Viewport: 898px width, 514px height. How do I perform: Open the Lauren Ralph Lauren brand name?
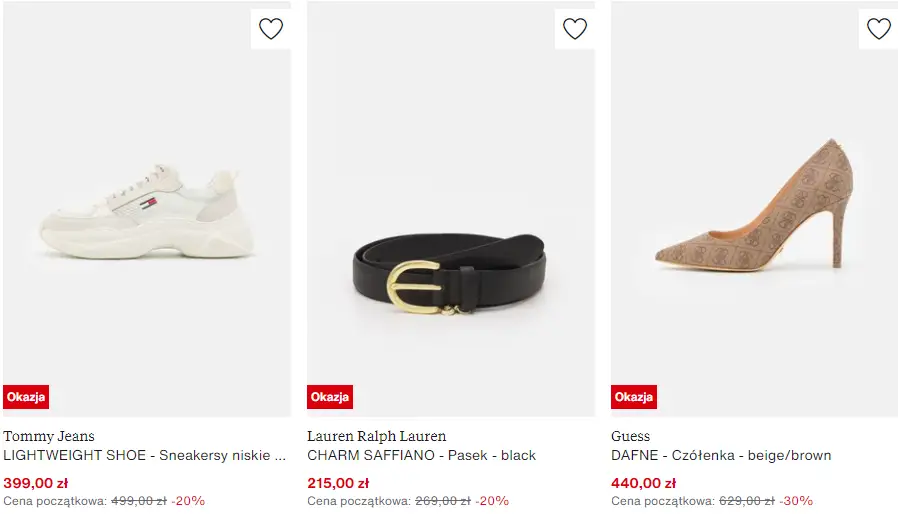point(377,436)
